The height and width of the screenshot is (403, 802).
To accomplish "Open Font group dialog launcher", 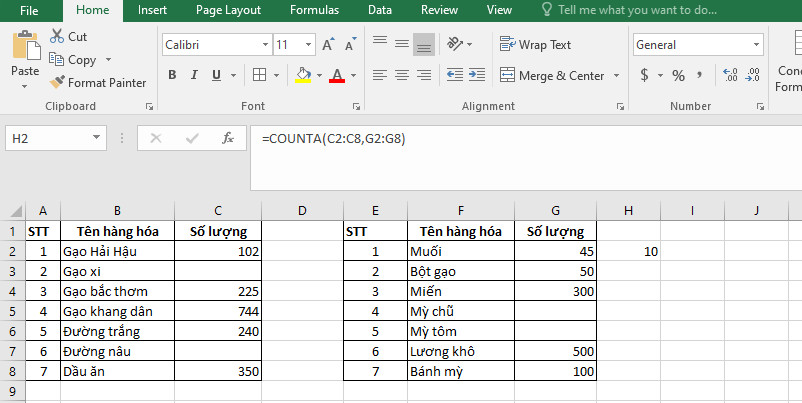I will [356, 106].
